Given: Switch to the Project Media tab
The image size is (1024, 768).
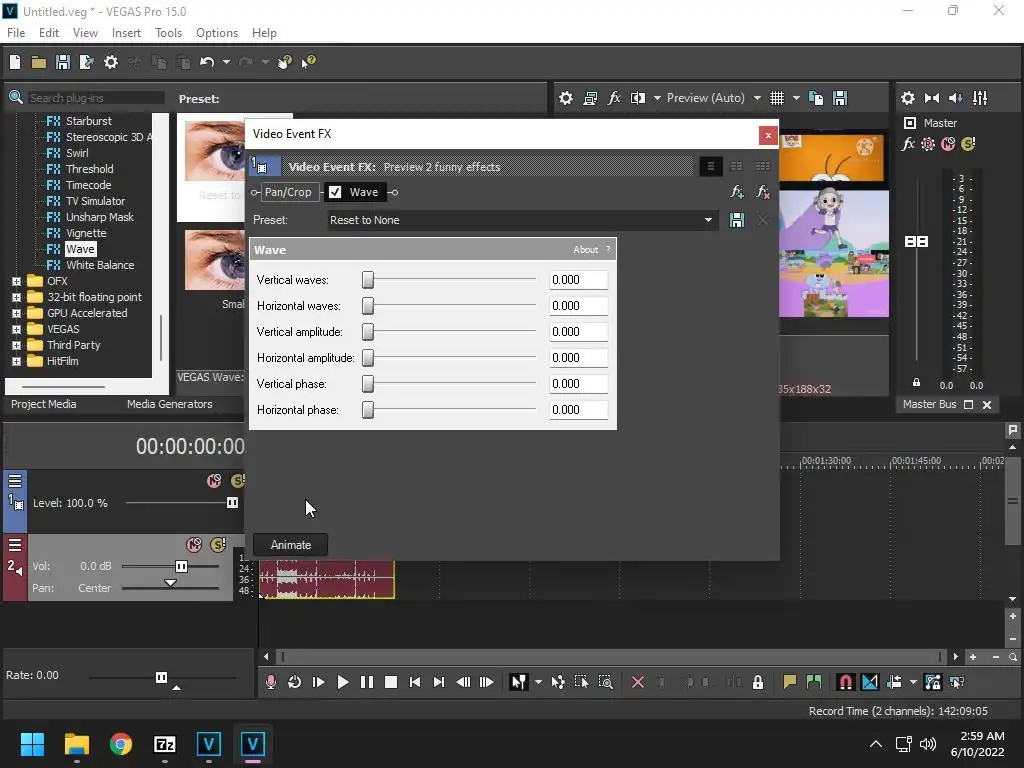Looking at the screenshot, I should pyautogui.click(x=44, y=404).
